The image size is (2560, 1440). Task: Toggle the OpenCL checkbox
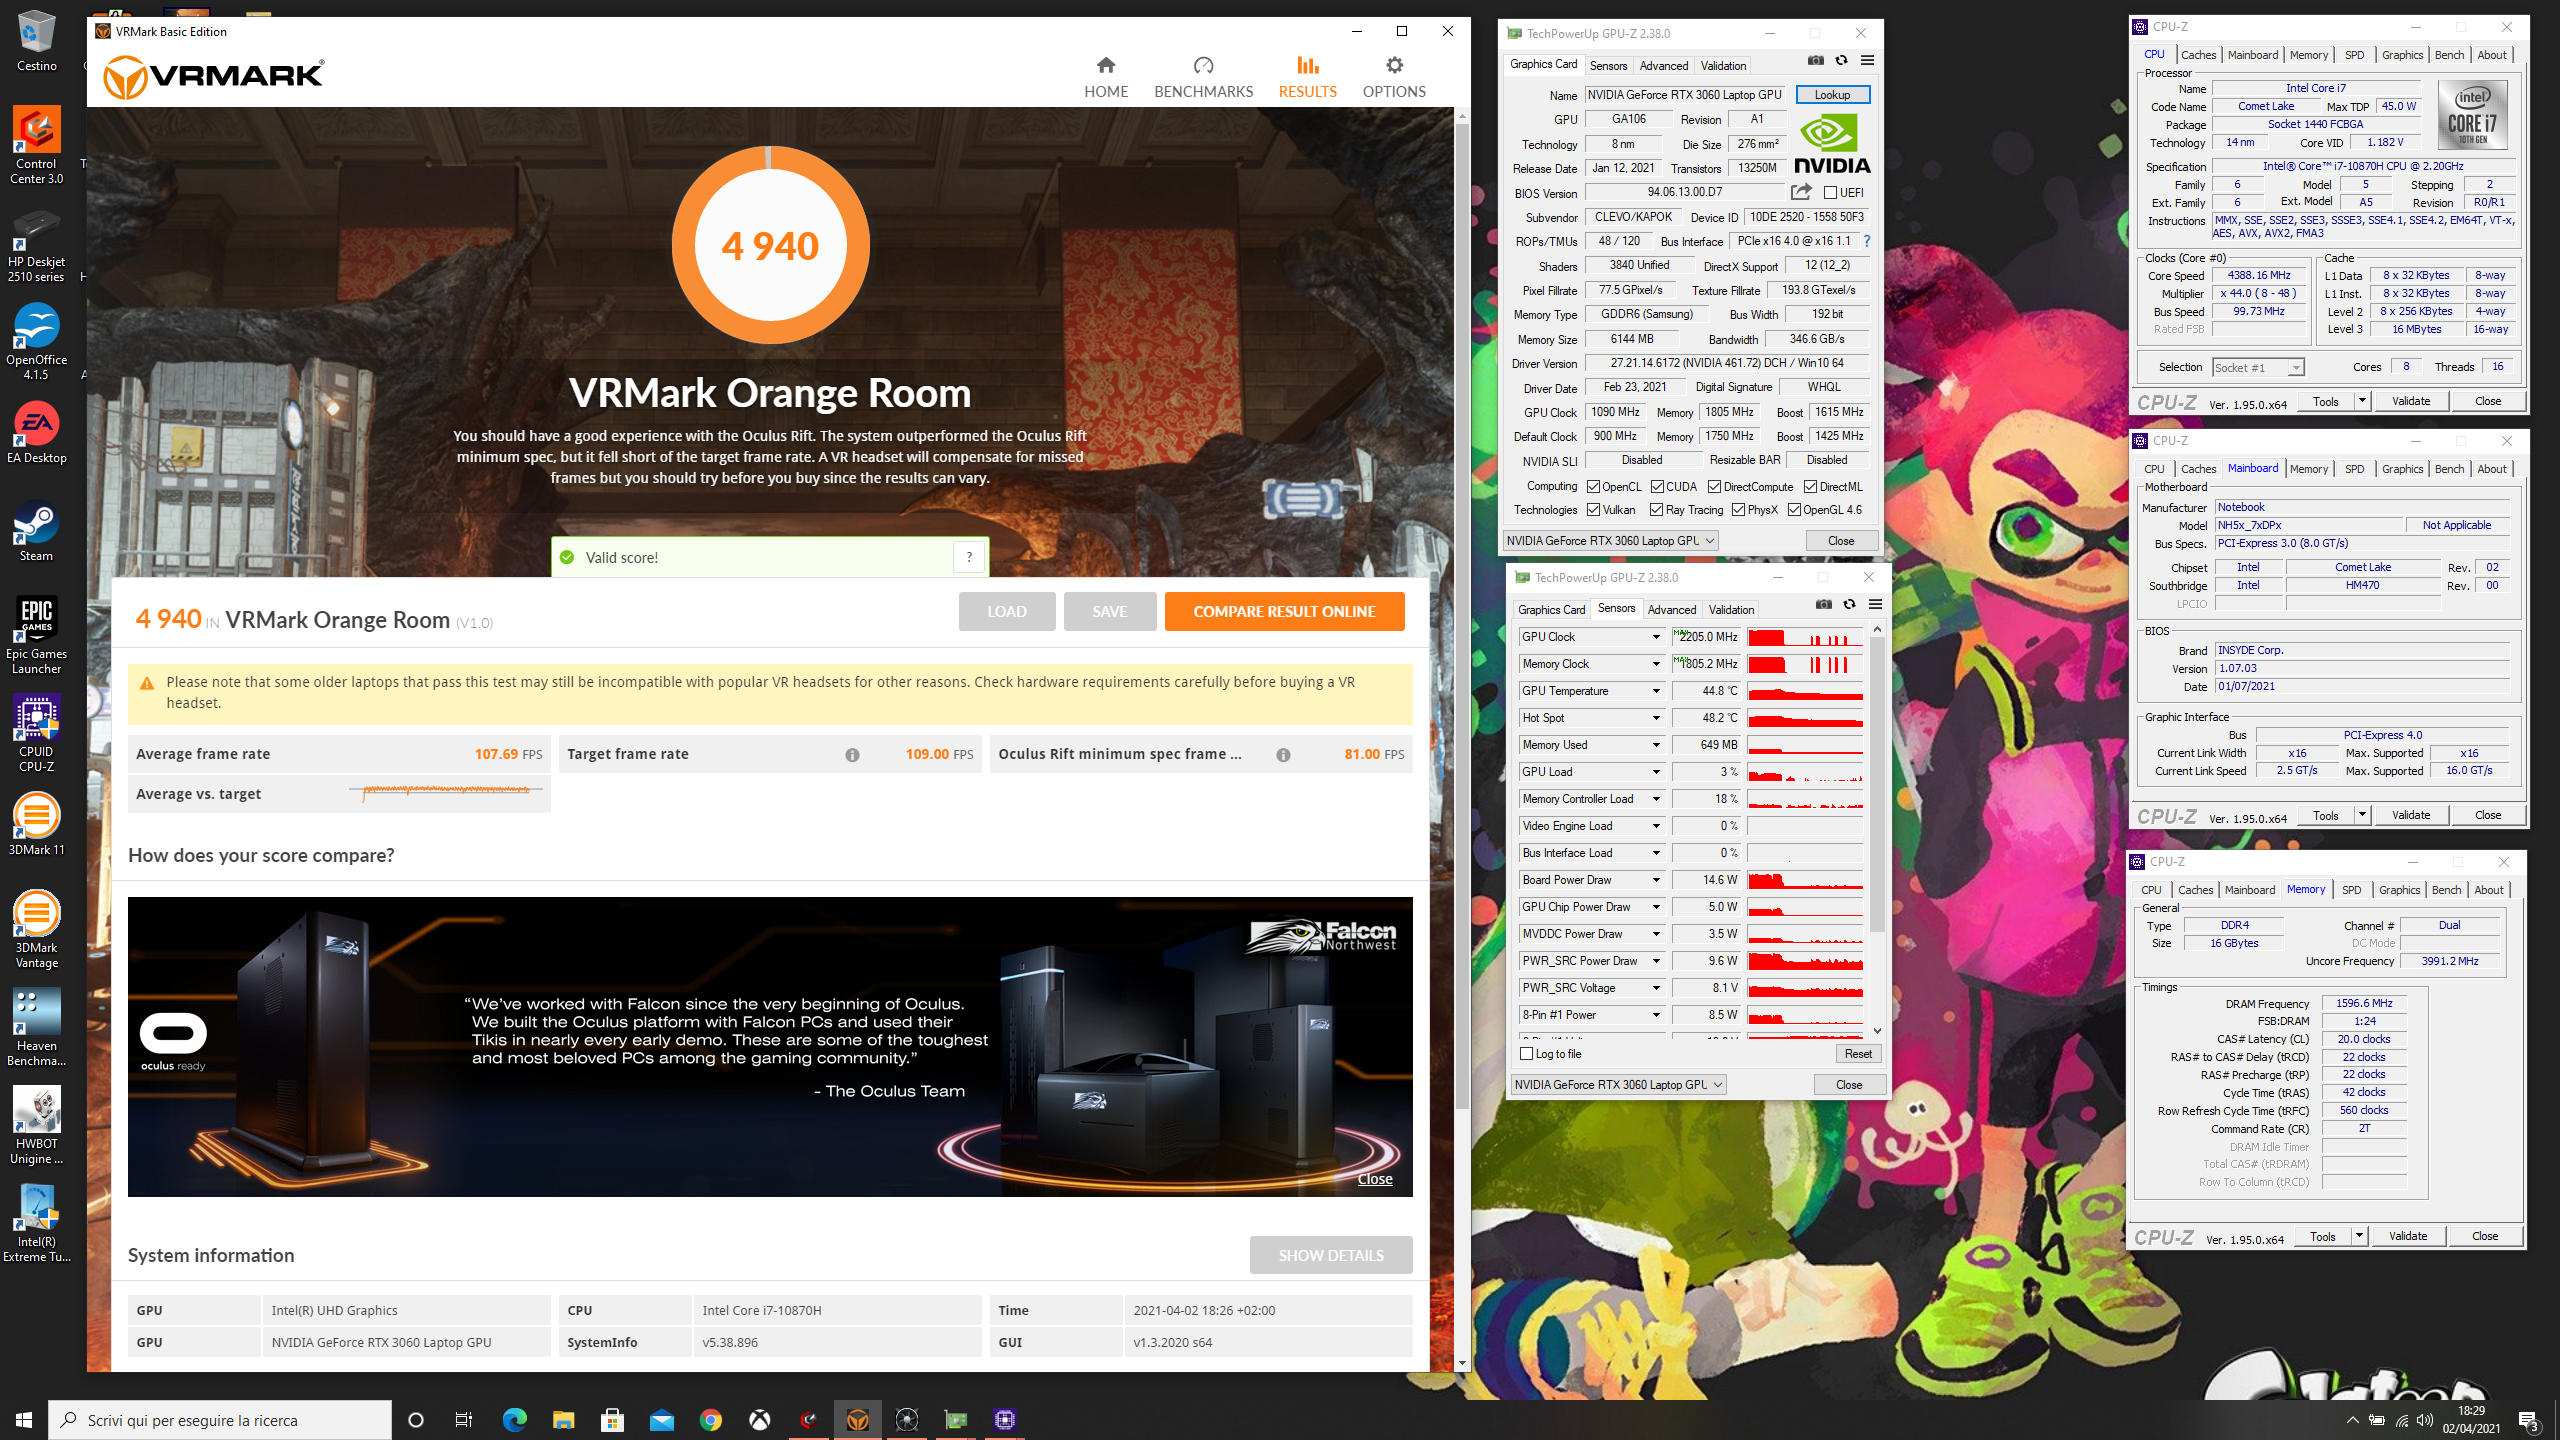pos(1594,487)
